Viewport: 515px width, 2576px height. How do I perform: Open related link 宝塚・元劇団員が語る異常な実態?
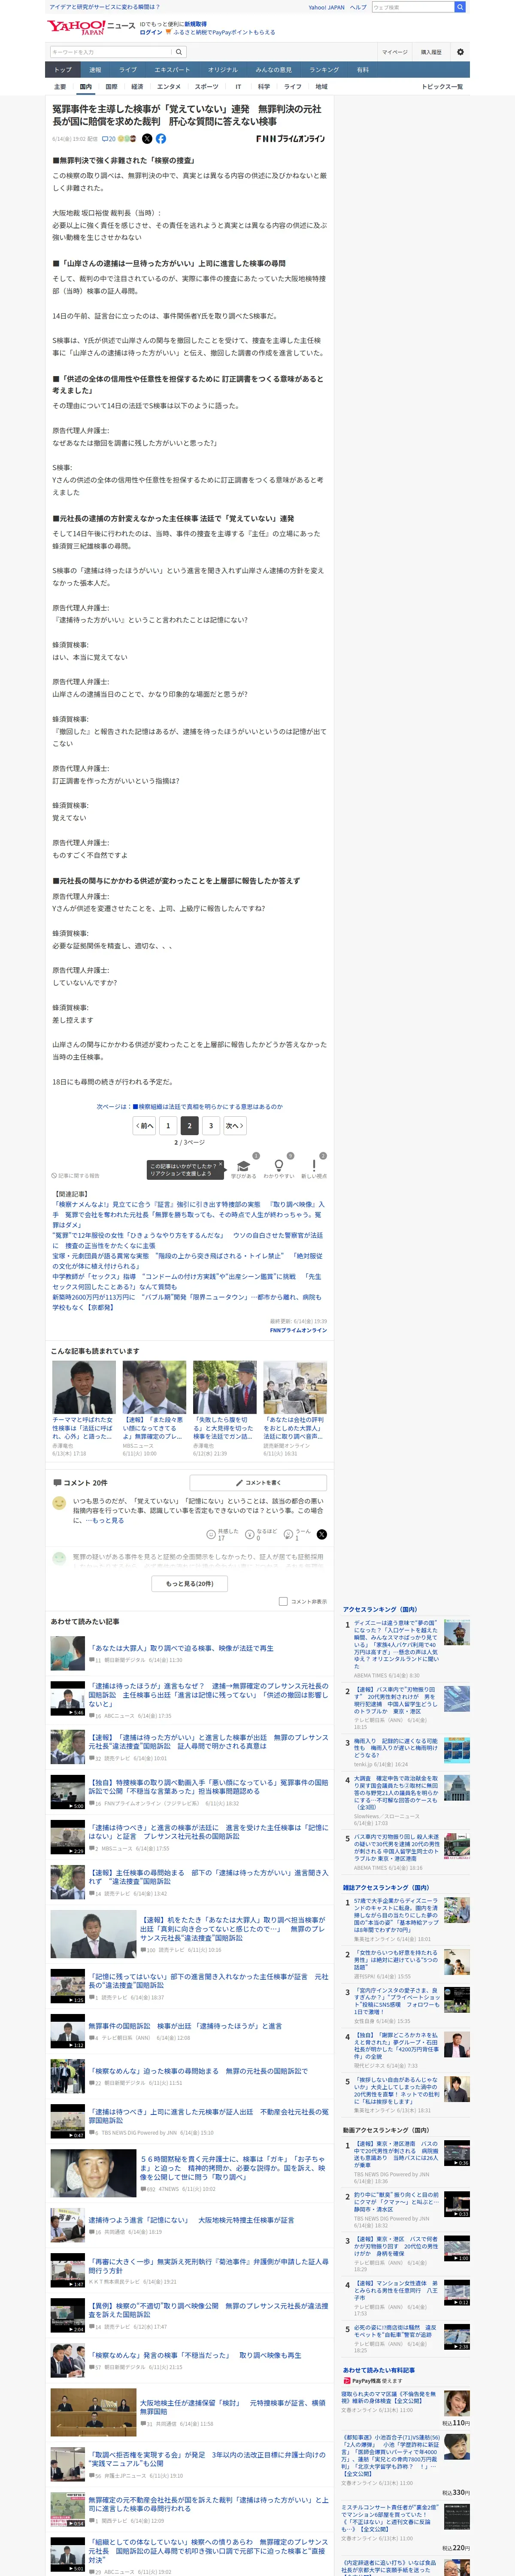[187, 1260]
